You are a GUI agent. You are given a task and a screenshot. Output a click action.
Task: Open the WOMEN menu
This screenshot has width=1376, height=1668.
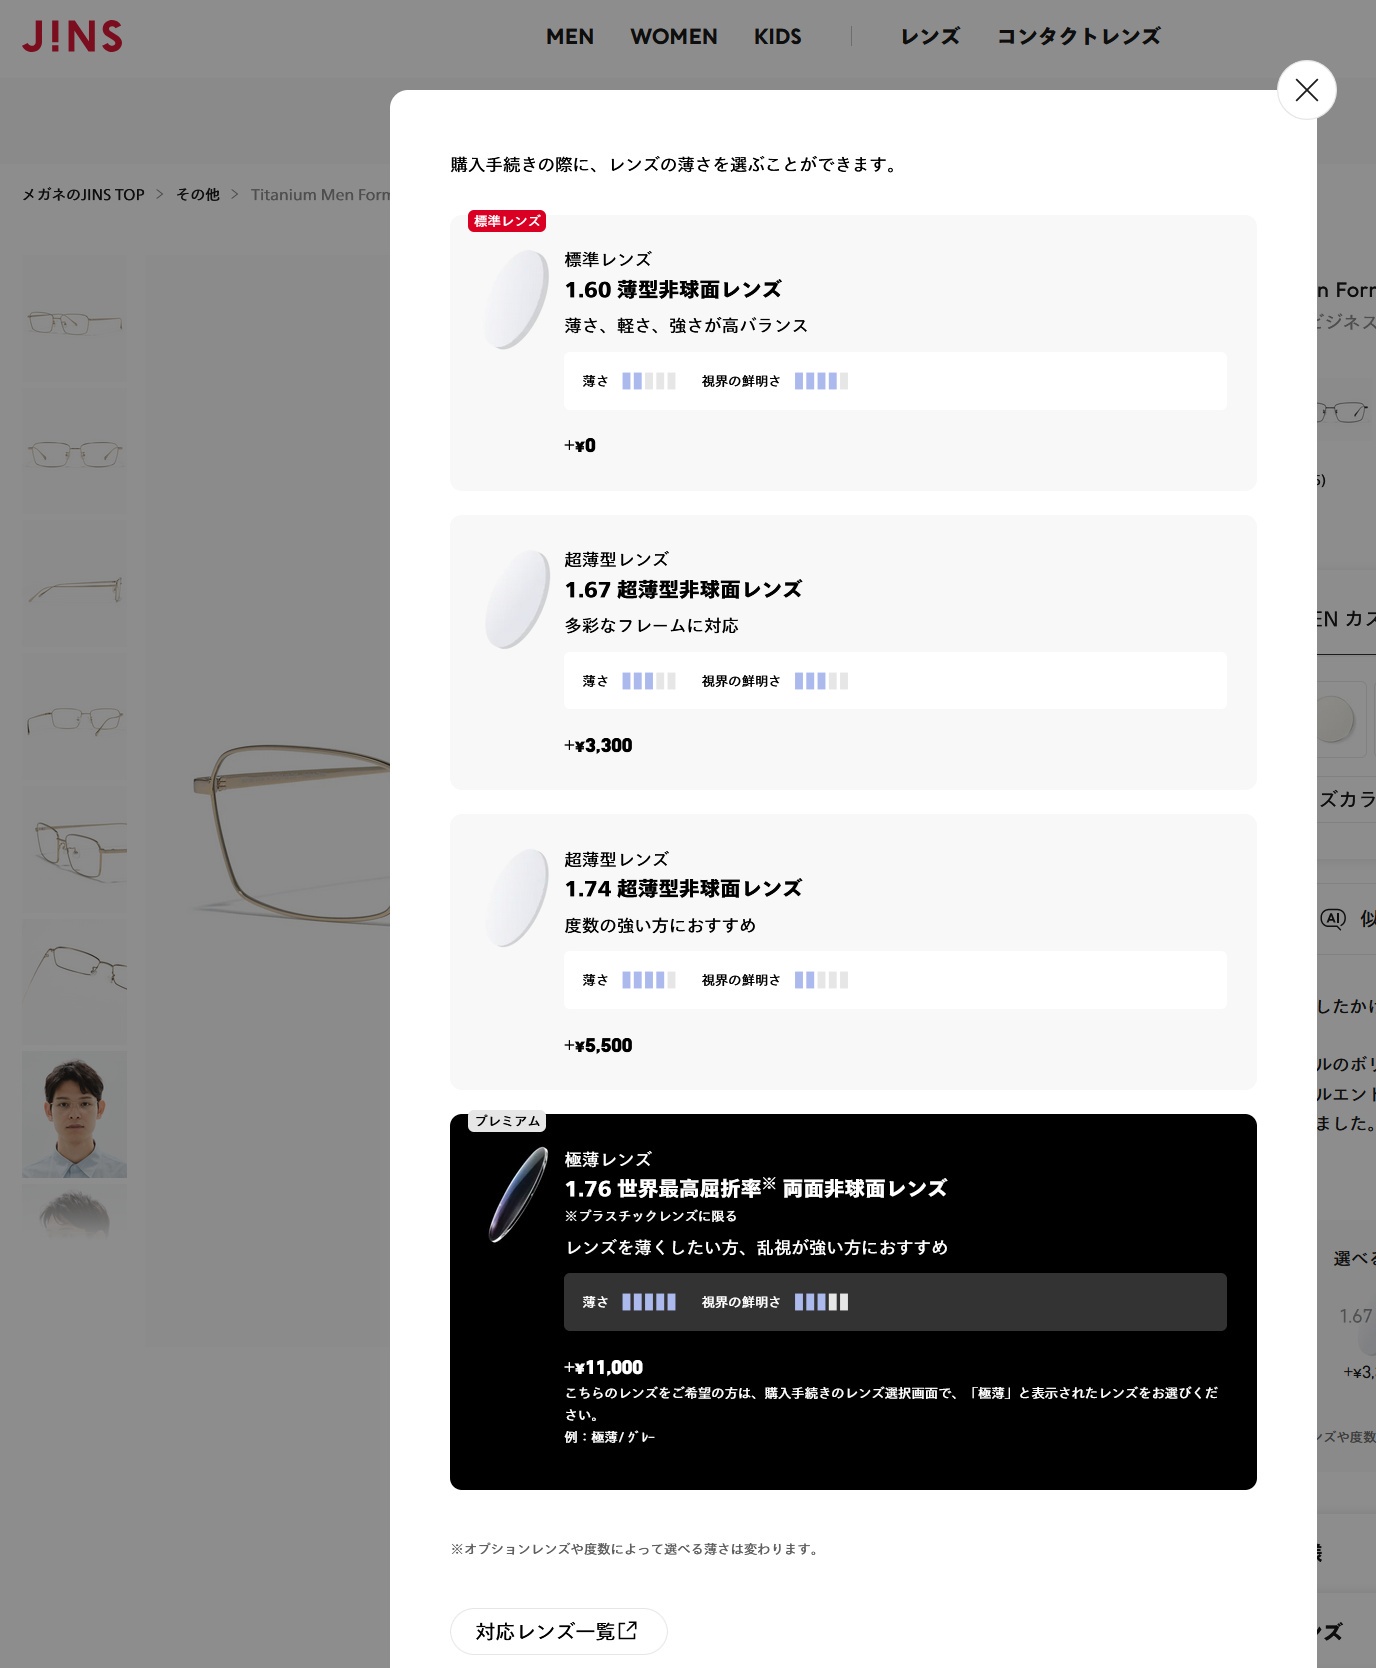673,37
